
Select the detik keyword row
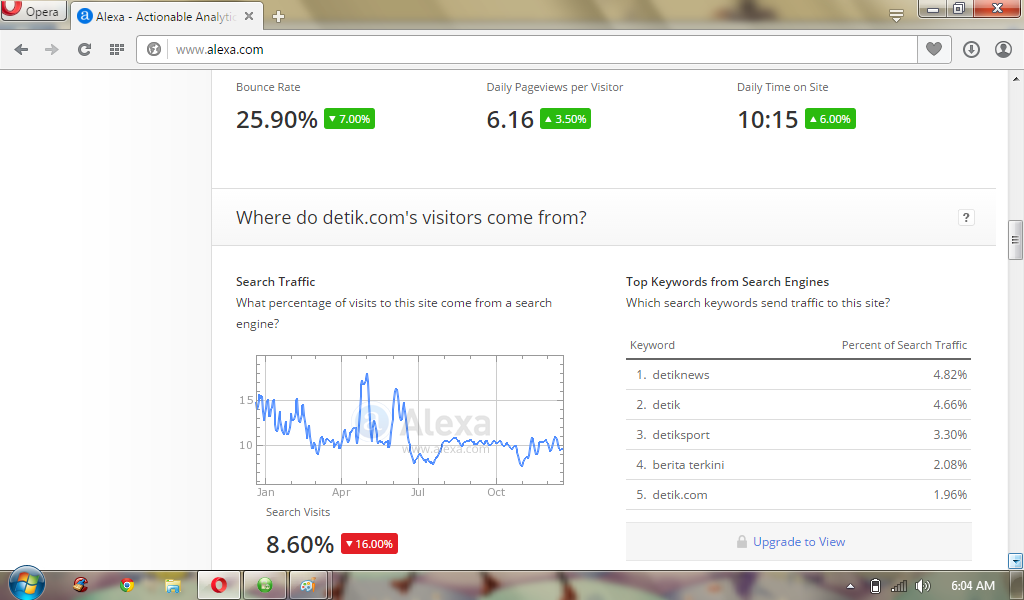click(x=798, y=405)
